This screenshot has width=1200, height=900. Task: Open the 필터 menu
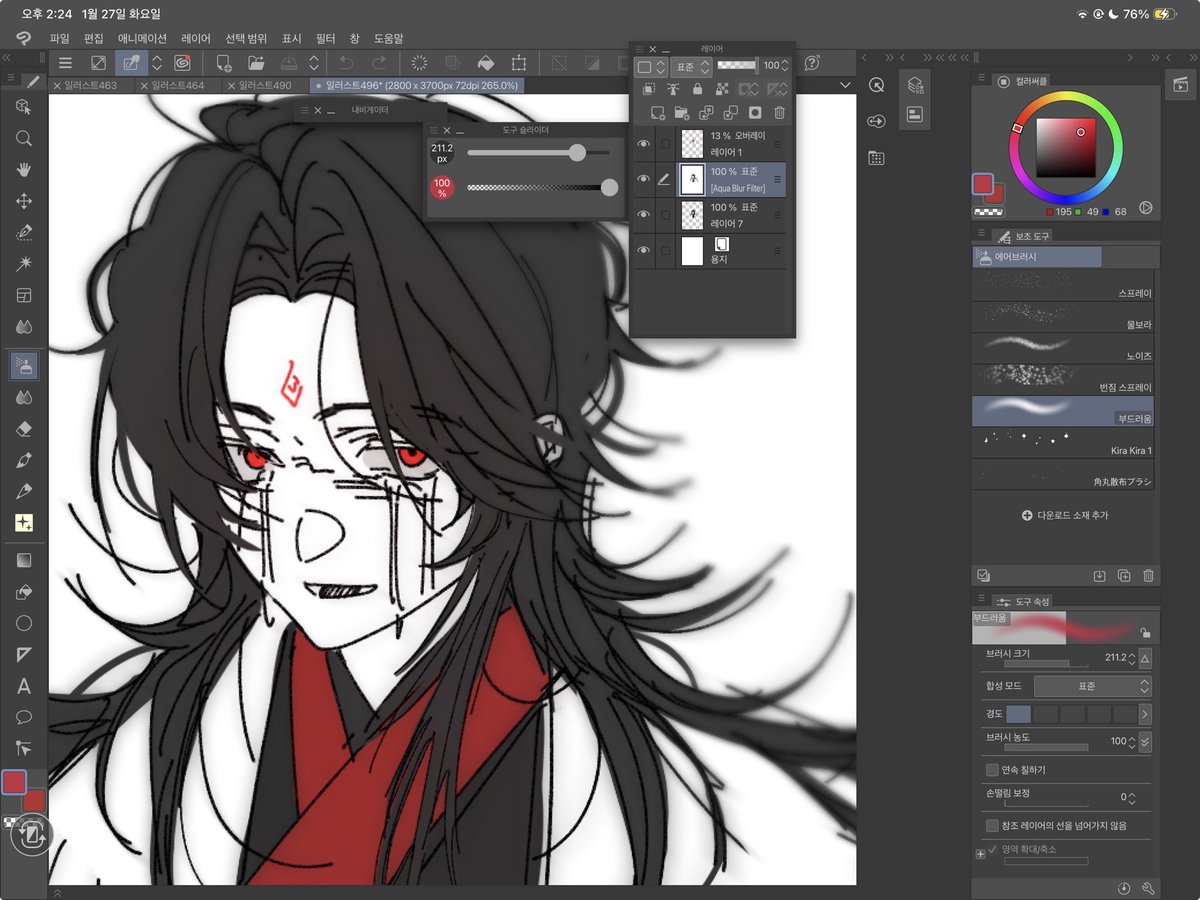click(x=325, y=38)
